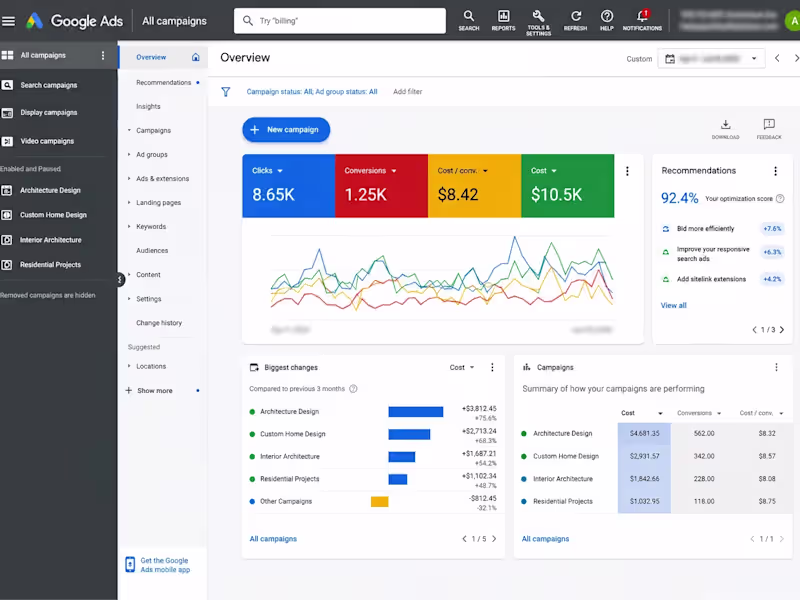800x600 pixels.
Task: Collapse the side navigation panel handle
Action: pos(120,279)
